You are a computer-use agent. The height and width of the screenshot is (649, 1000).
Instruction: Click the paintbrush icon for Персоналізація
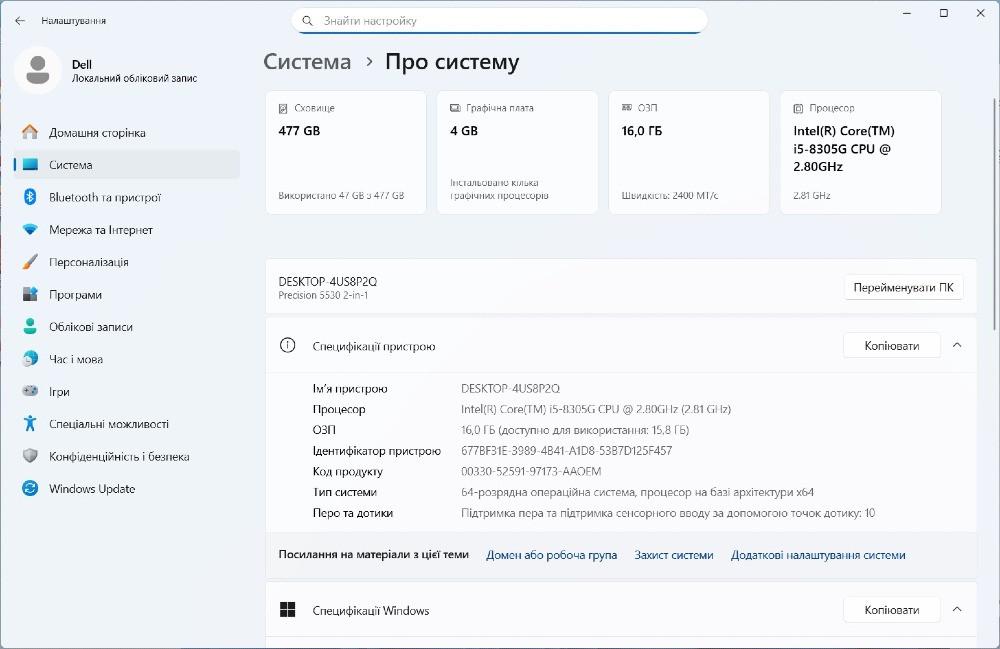[x=30, y=262]
